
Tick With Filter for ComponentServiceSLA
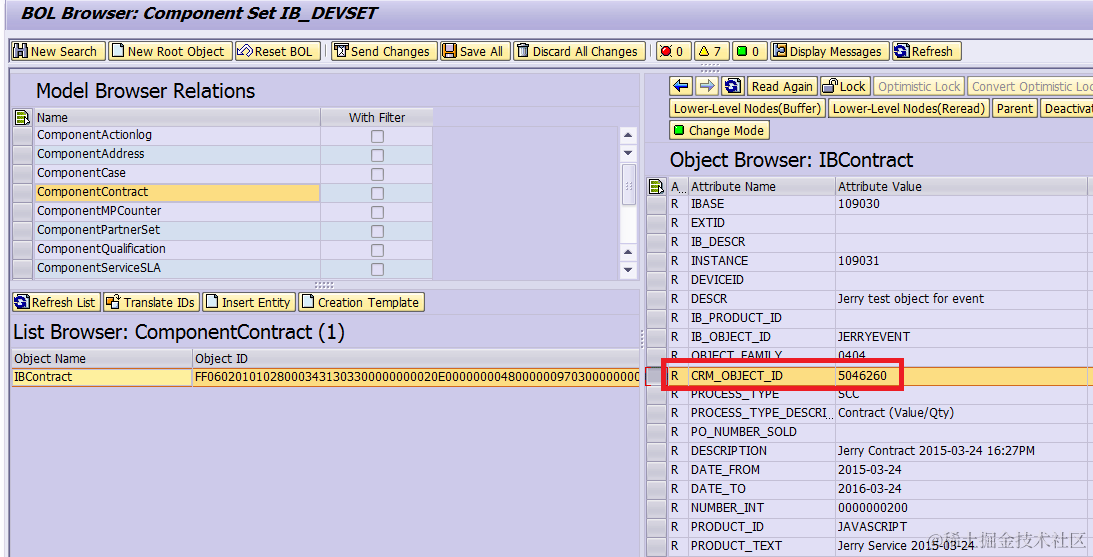[x=377, y=269]
